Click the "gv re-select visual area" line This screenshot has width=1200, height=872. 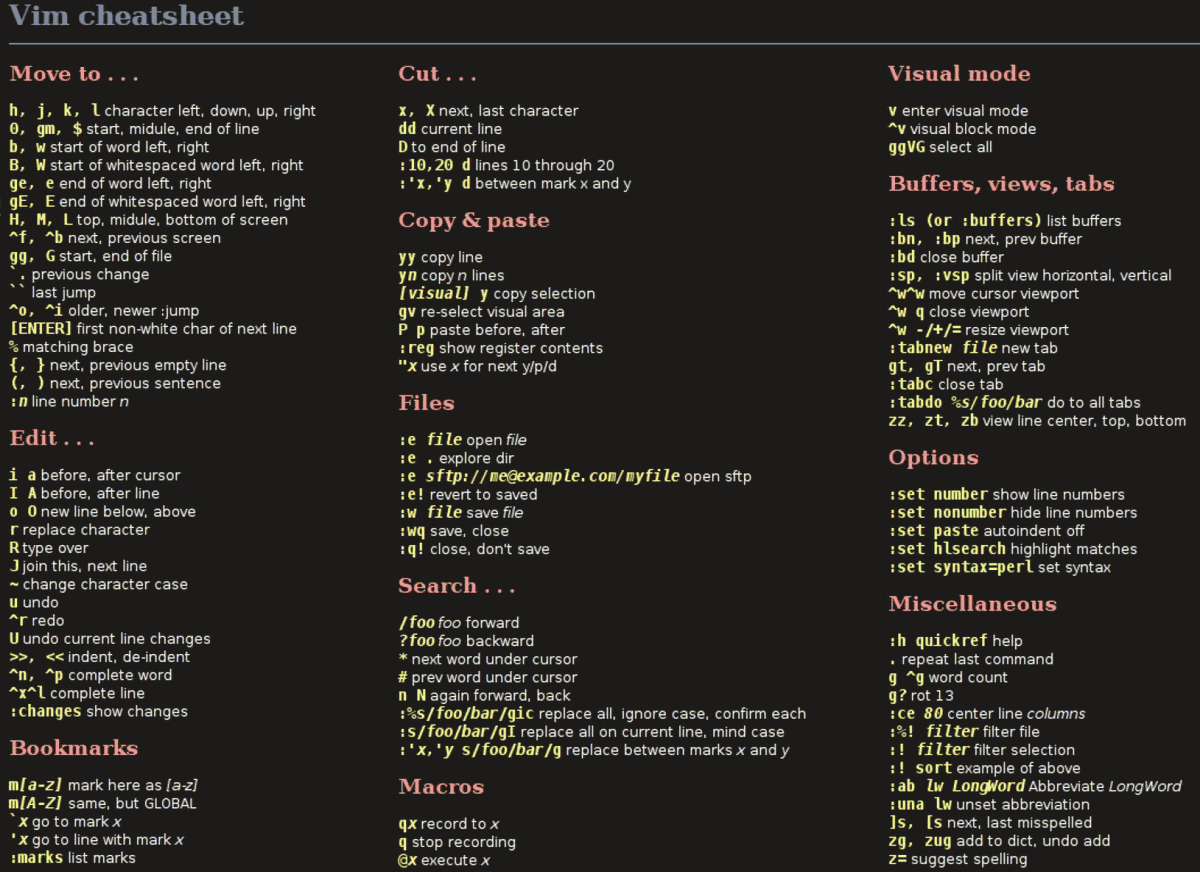click(481, 312)
